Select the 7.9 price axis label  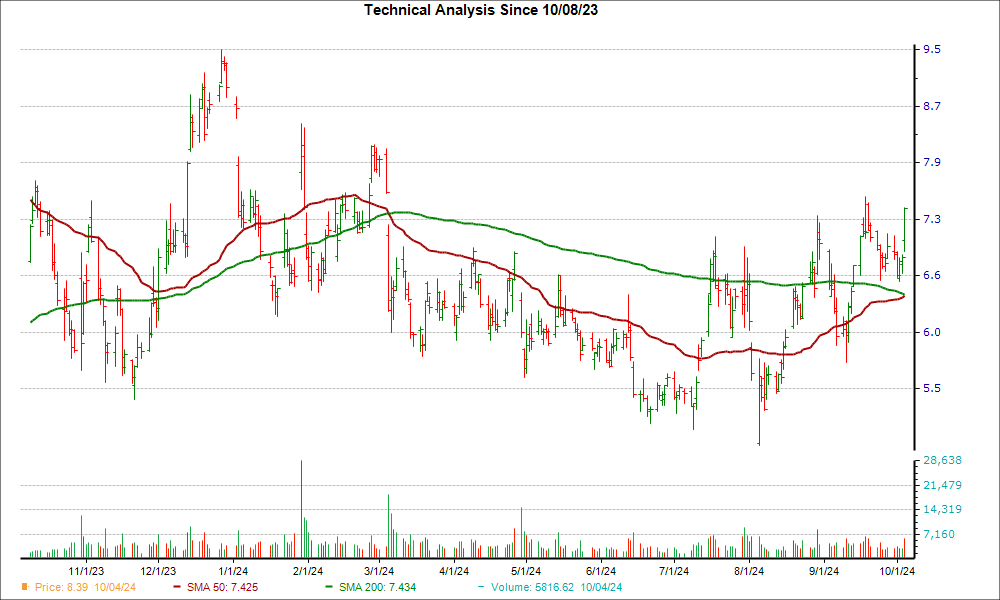click(931, 162)
